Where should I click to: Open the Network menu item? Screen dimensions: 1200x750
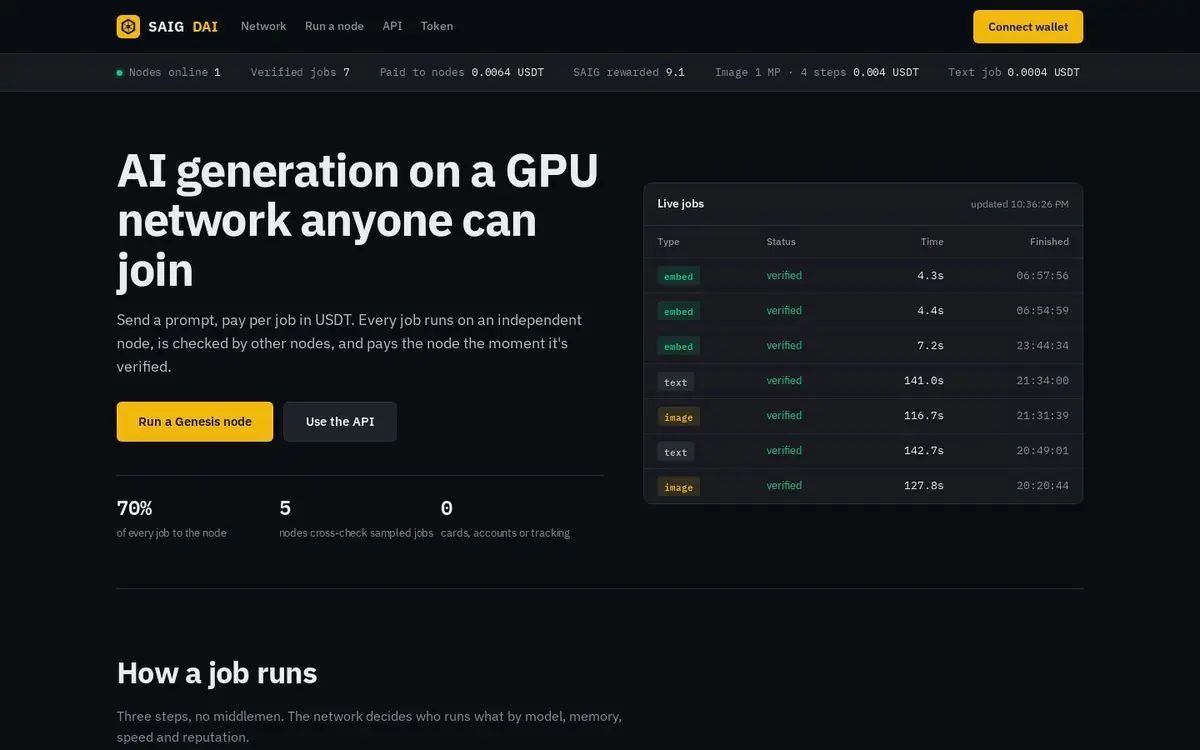point(263,26)
